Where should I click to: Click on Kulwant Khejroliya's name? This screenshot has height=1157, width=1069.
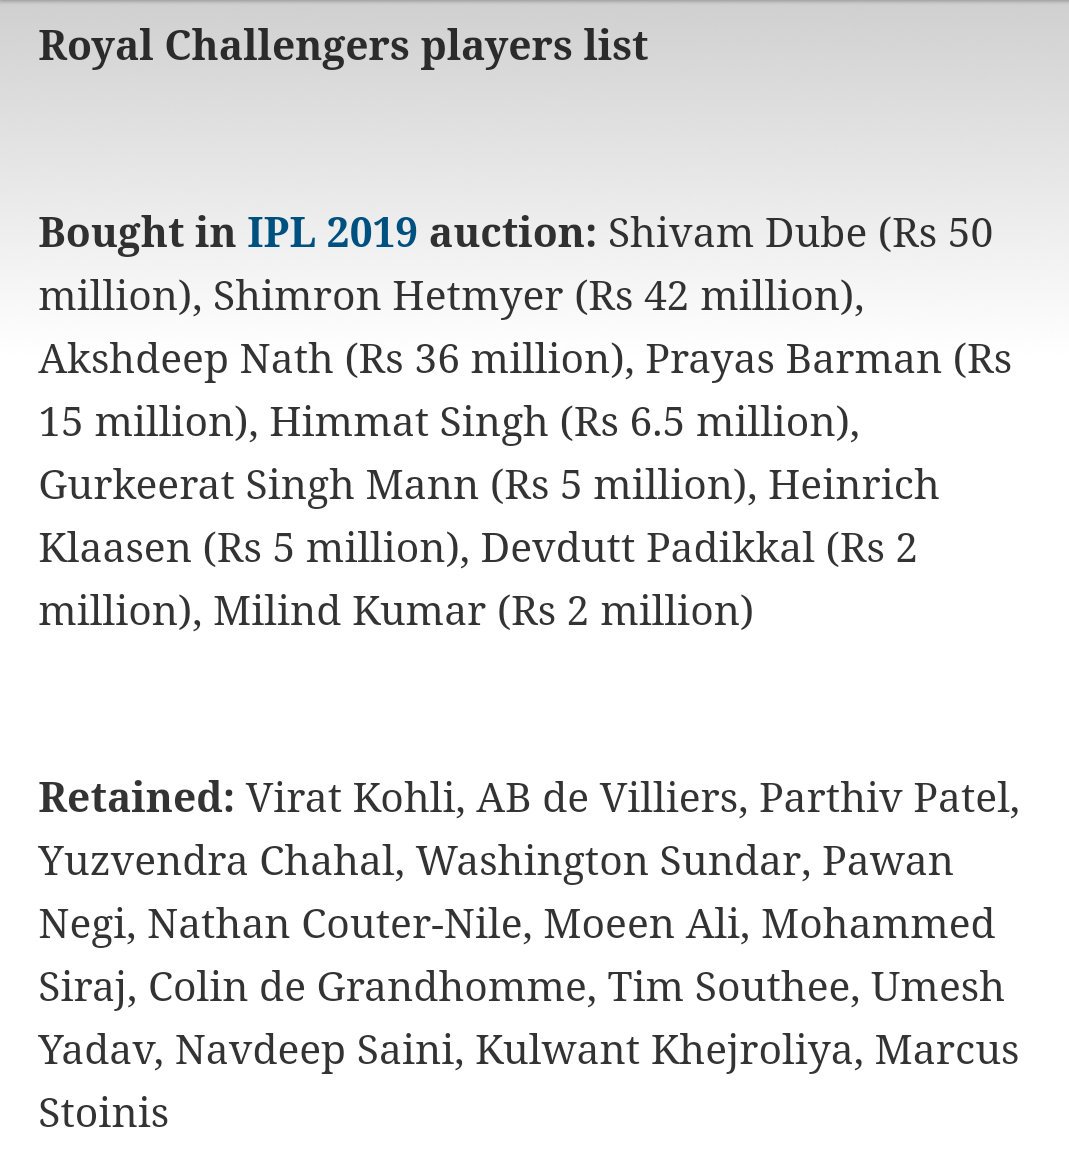(663, 1050)
